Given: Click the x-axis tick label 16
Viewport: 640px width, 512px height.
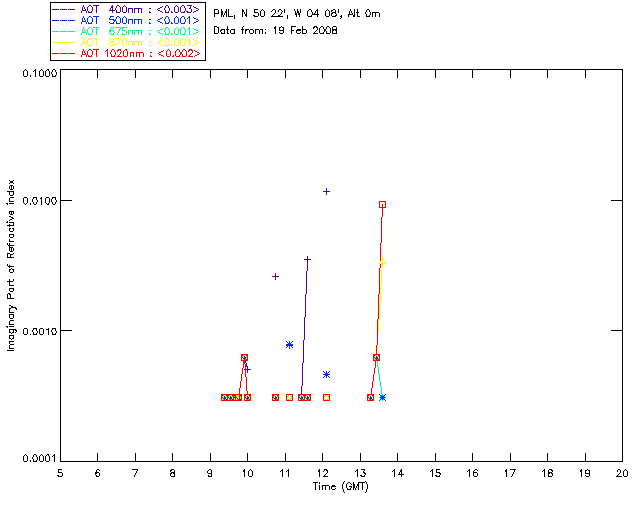Looking at the screenshot, I should pyautogui.click(x=473, y=473).
